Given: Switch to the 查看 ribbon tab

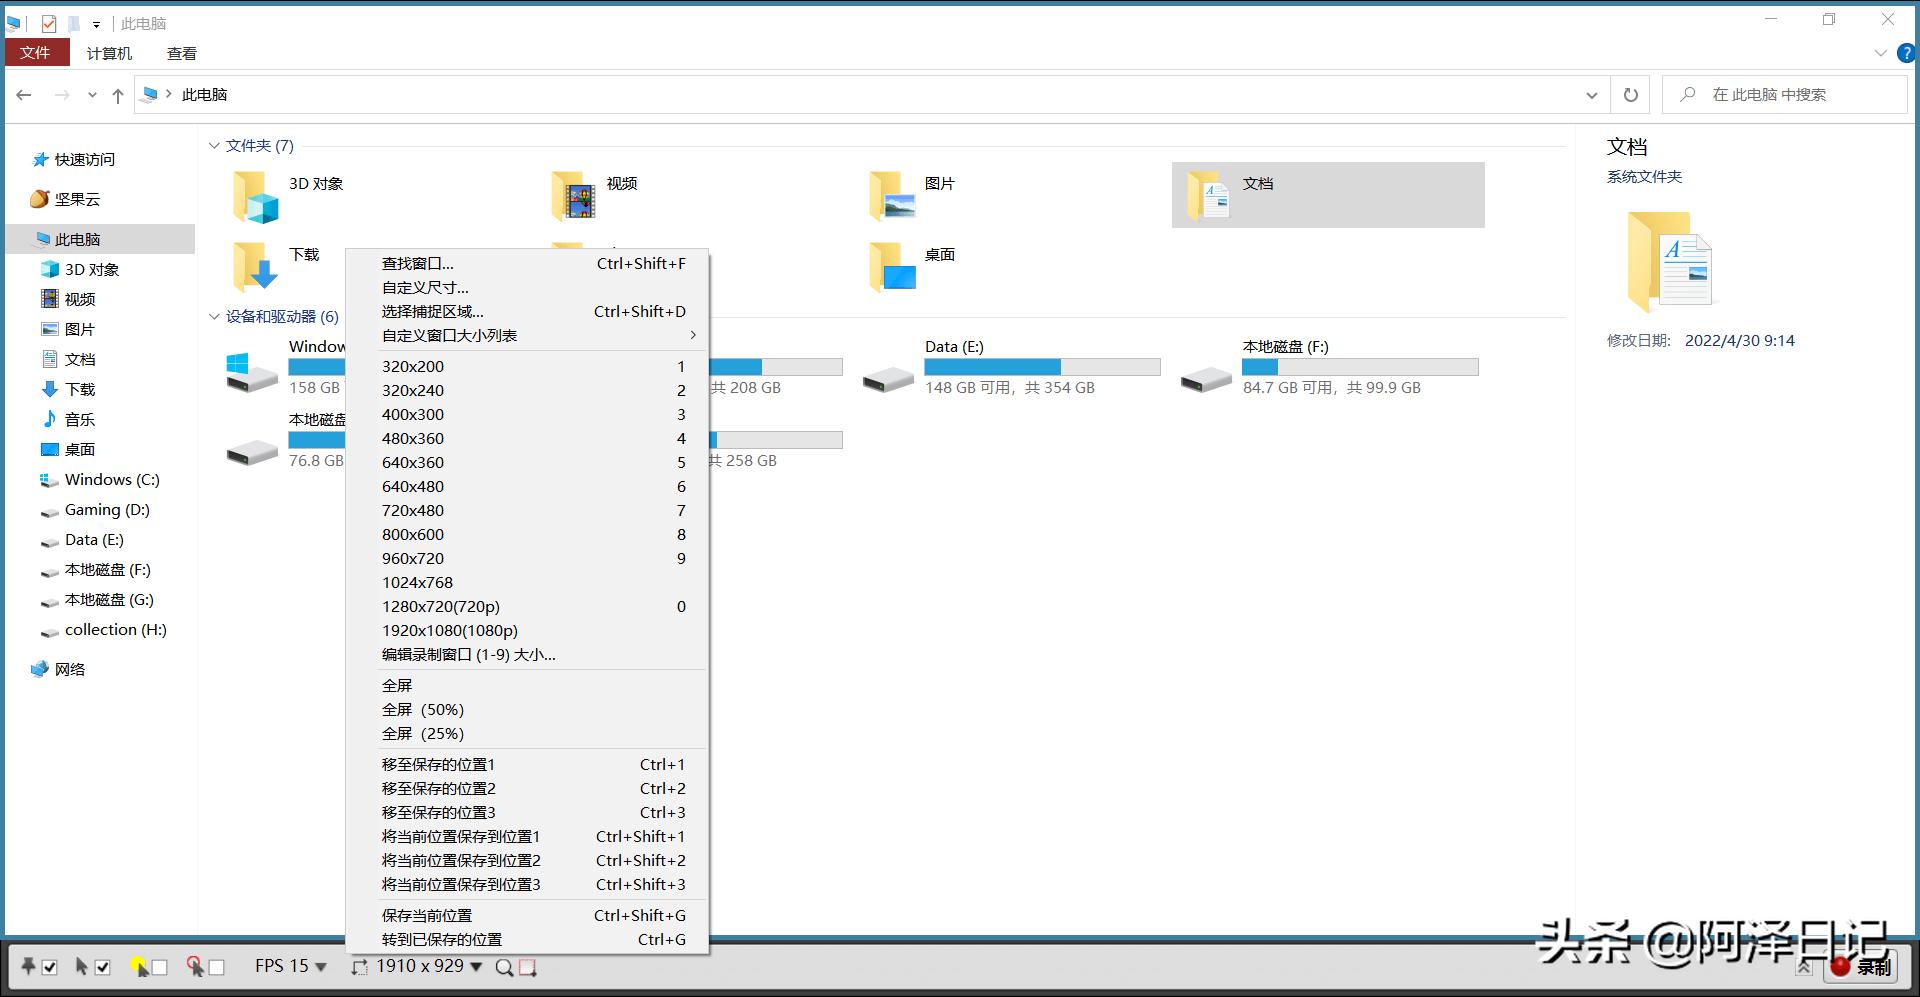Looking at the screenshot, I should pyautogui.click(x=181, y=53).
